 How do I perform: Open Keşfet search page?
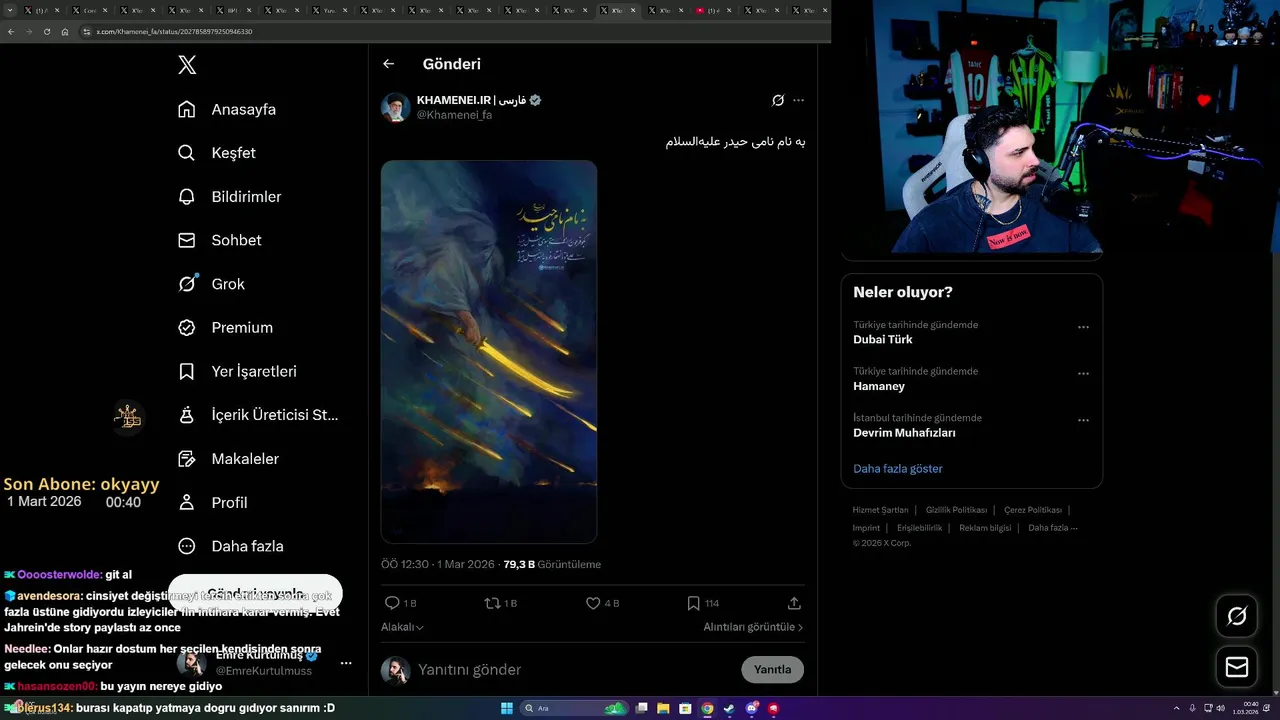[x=216, y=153]
